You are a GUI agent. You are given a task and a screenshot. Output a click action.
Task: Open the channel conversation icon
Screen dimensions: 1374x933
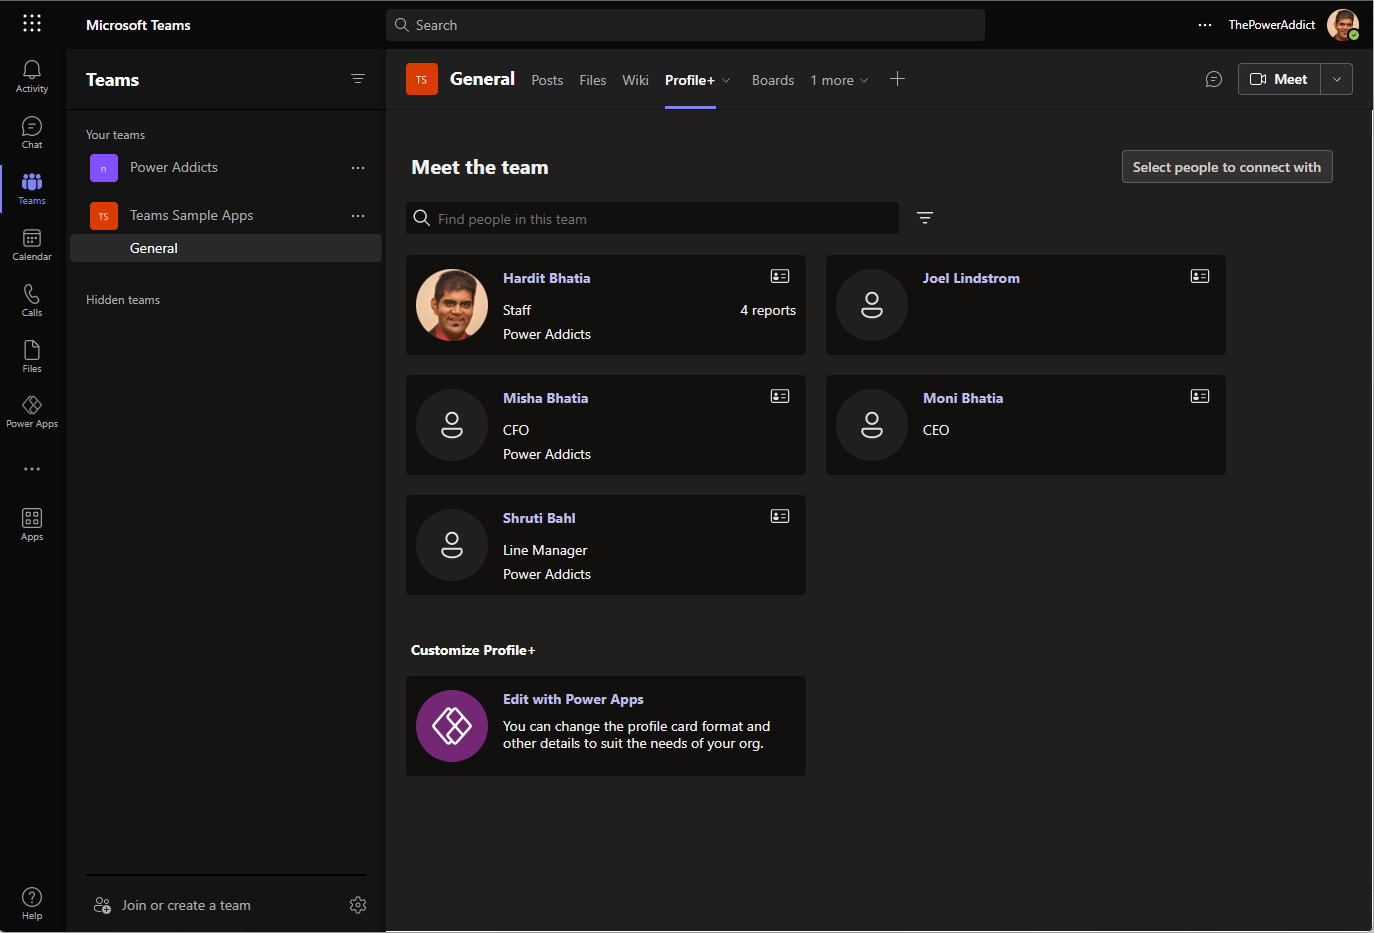point(1214,79)
